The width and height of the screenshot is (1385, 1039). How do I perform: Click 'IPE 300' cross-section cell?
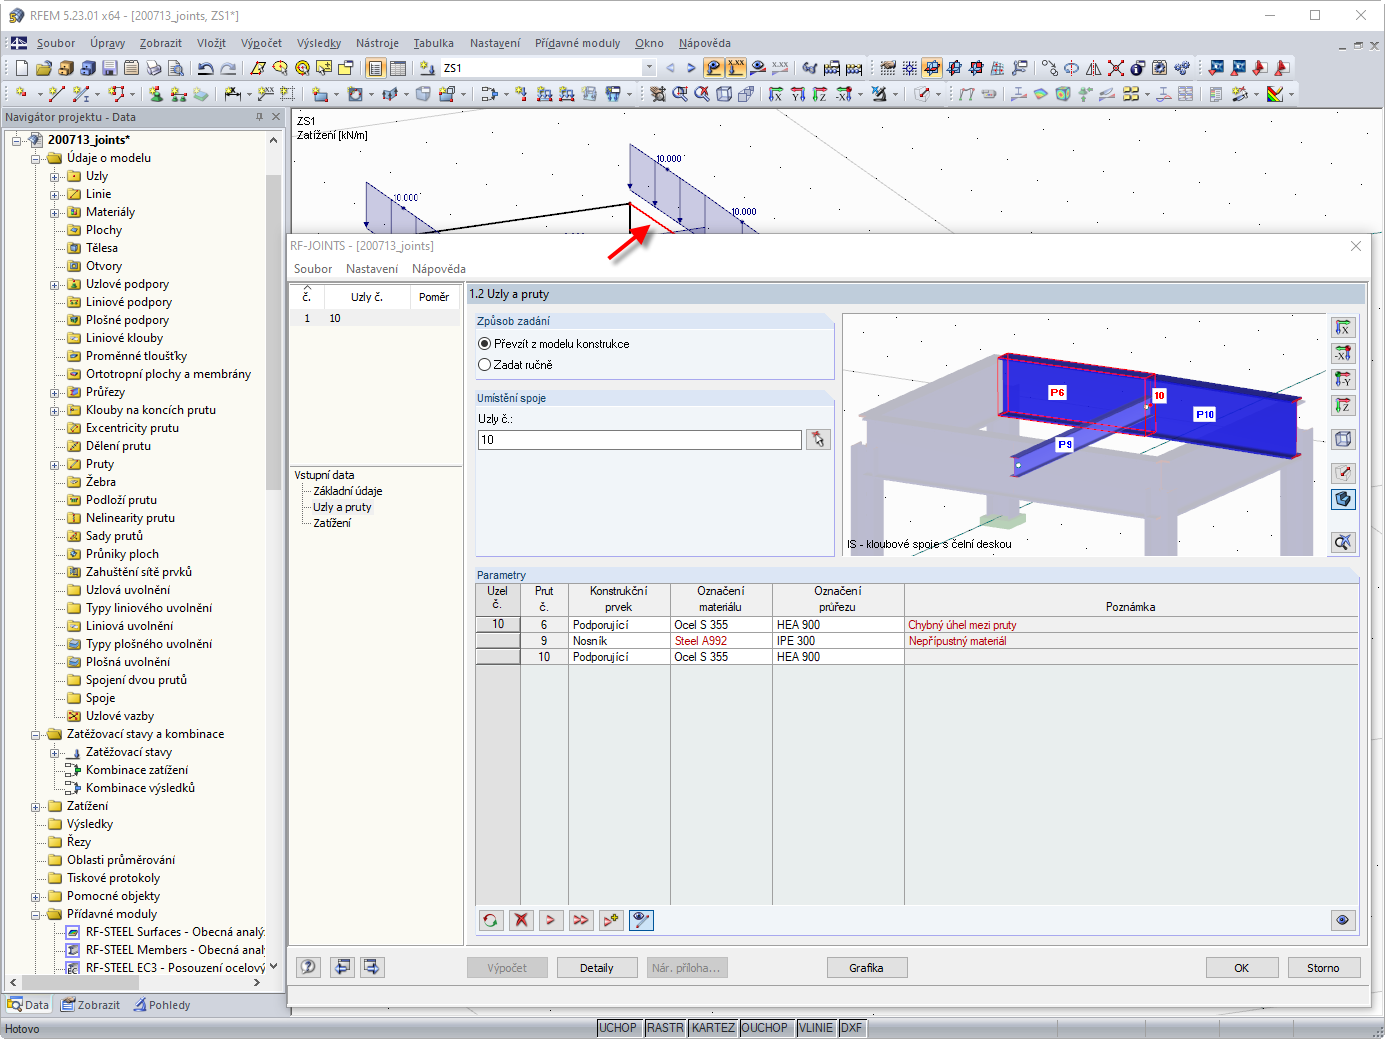click(838, 641)
